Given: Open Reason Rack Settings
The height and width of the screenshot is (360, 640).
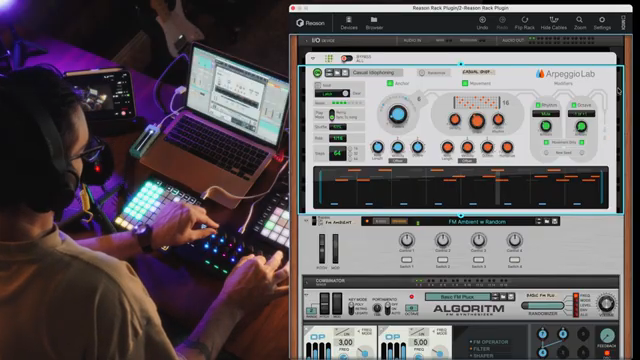Looking at the screenshot, I should (602, 23).
